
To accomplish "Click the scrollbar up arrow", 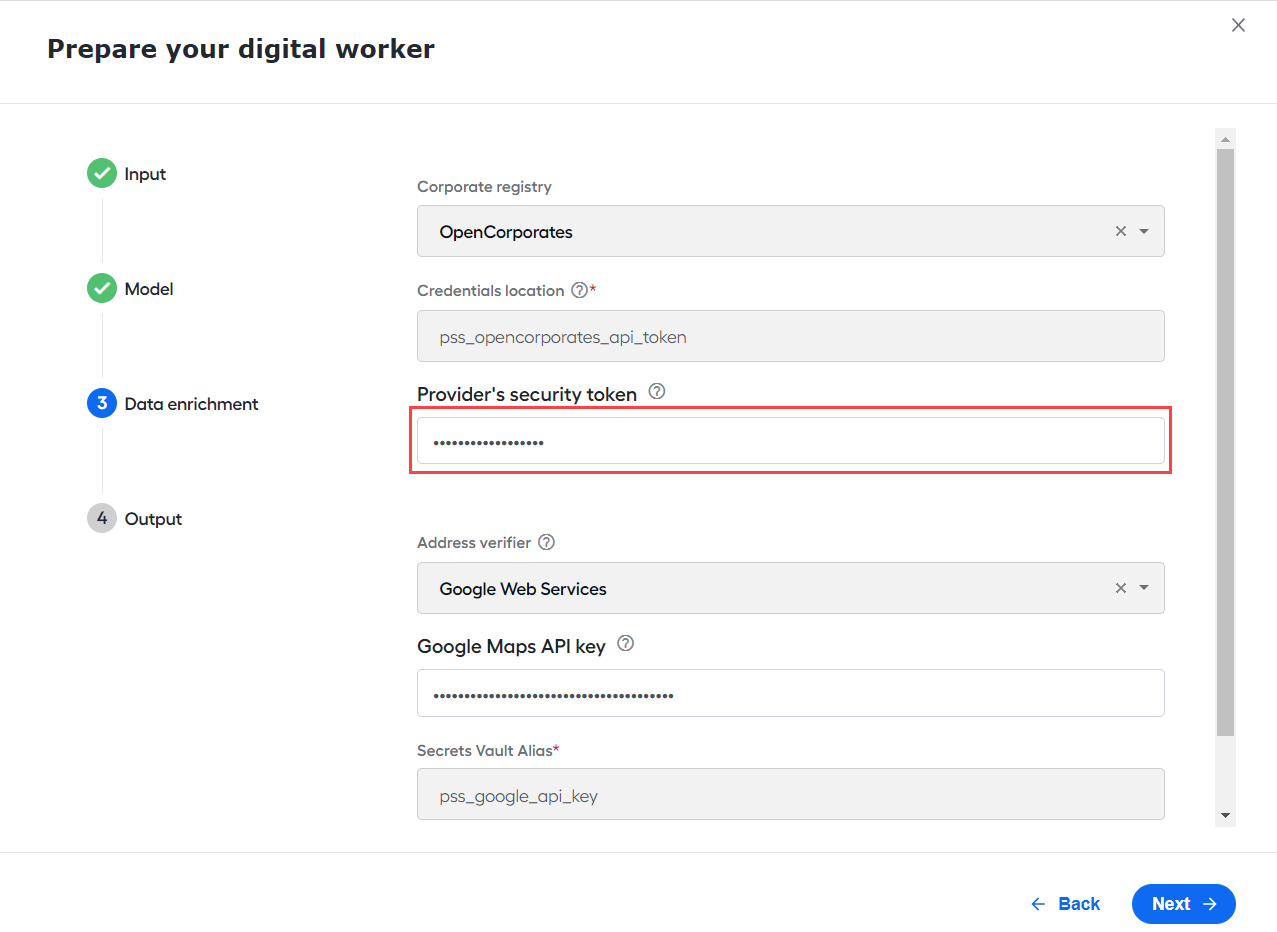I will point(1225,138).
